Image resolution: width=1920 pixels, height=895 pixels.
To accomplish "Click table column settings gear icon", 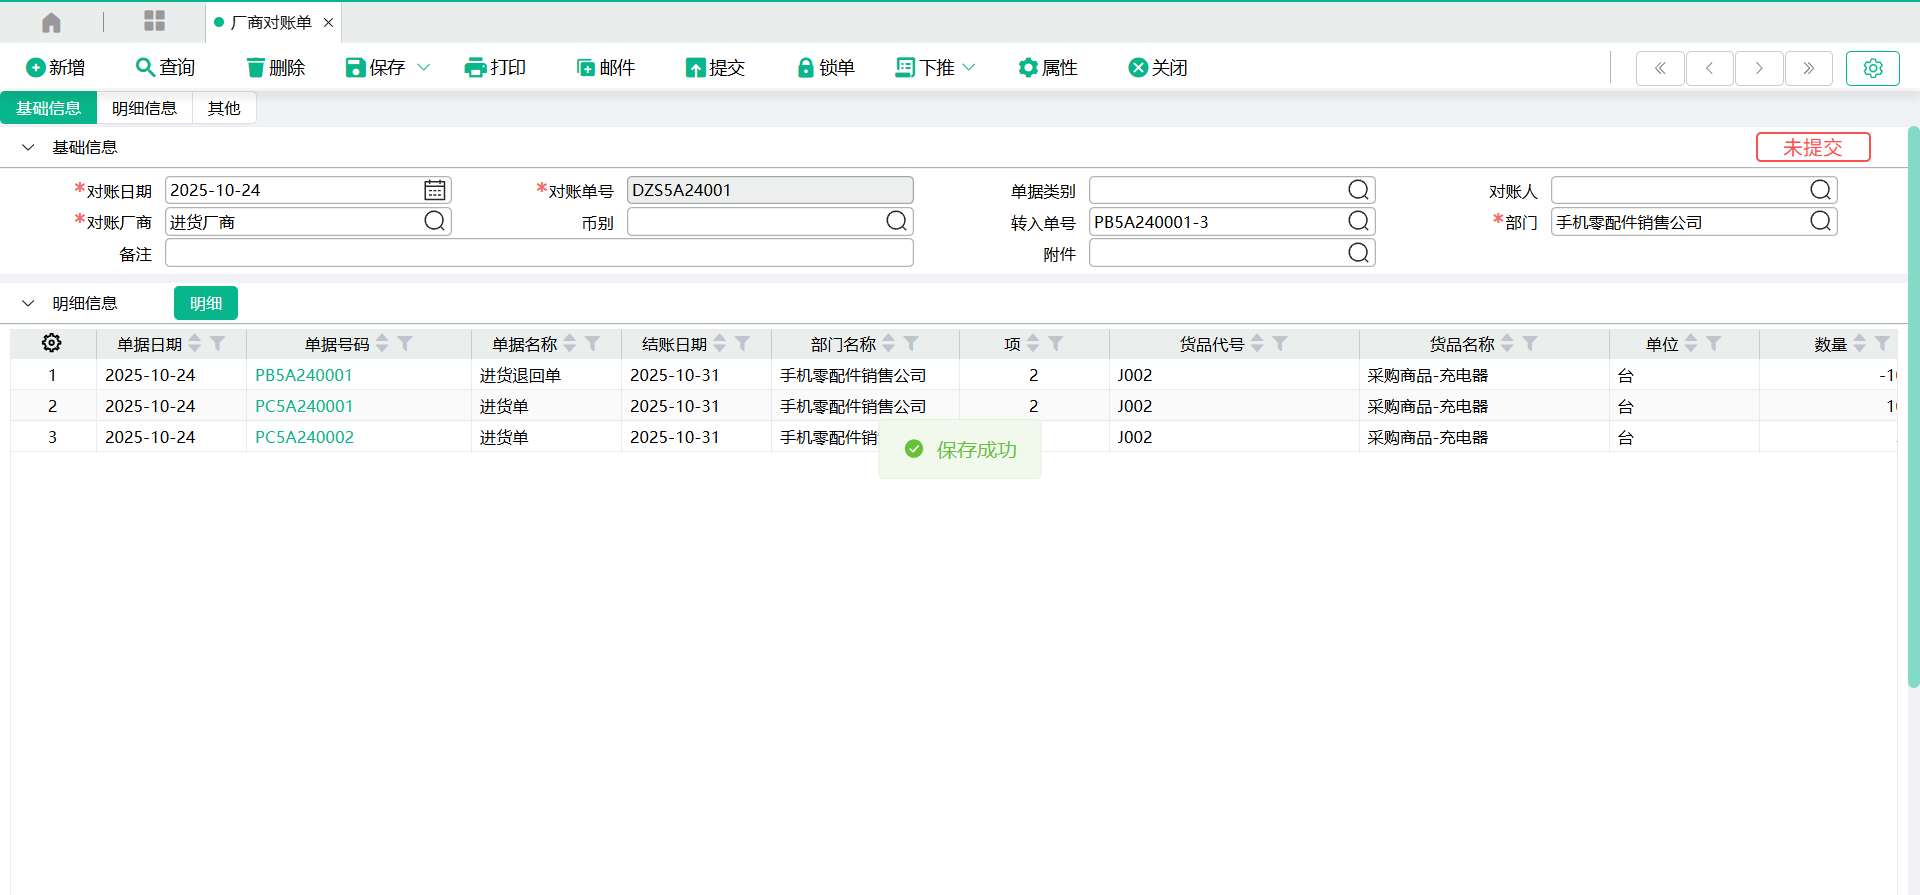I will [52, 343].
